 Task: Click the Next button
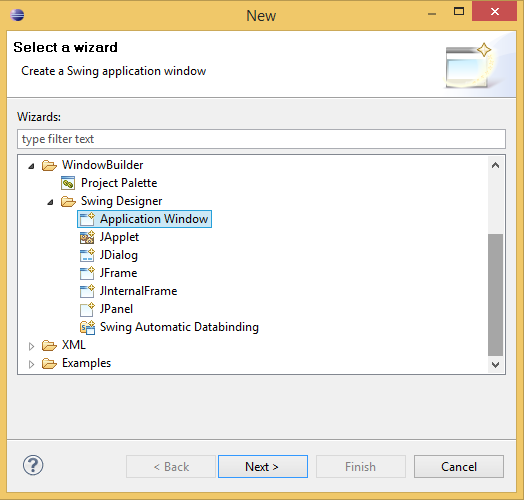coord(263,467)
